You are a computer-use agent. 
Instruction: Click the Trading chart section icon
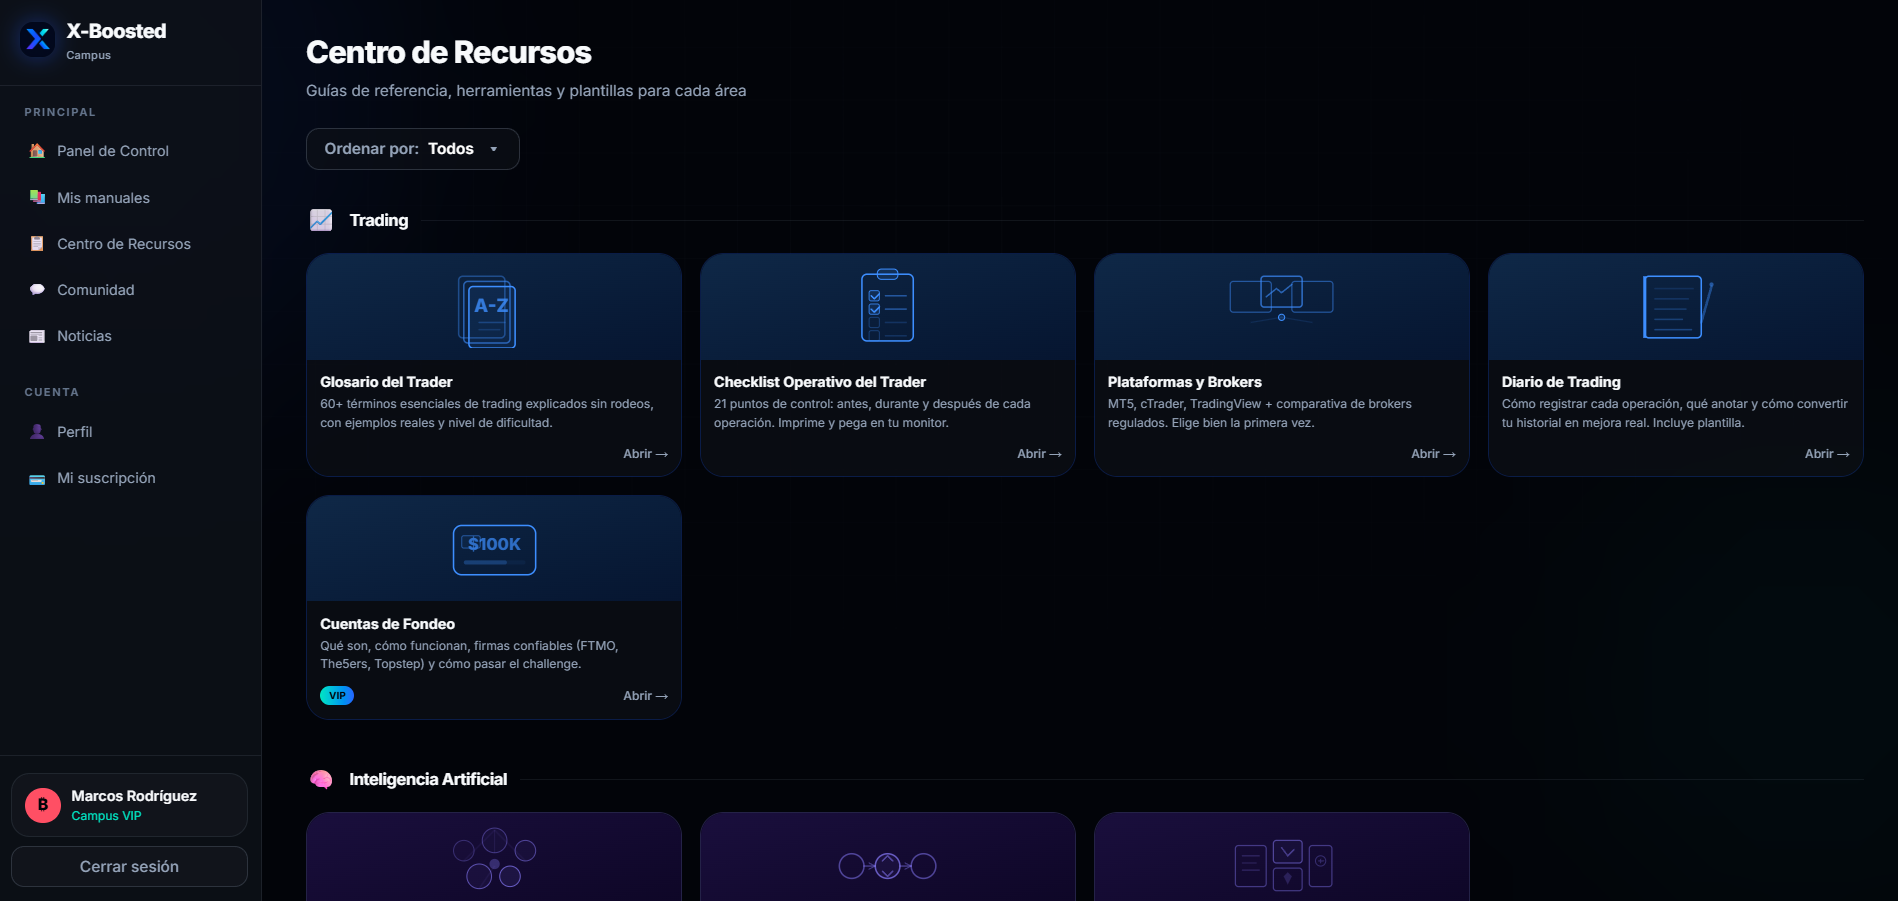point(321,220)
